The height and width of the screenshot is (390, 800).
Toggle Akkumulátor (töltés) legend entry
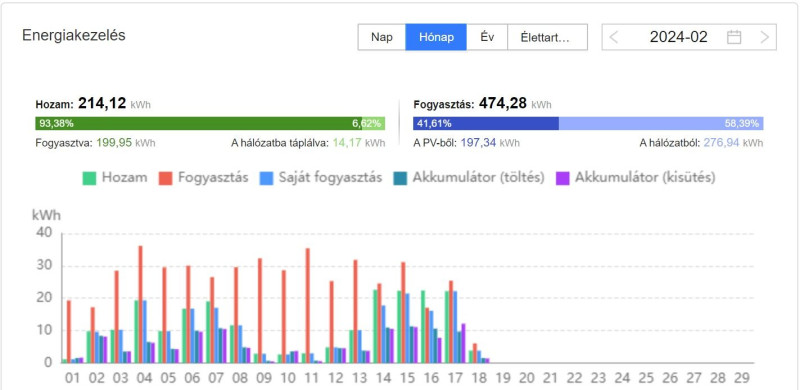(x=469, y=178)
